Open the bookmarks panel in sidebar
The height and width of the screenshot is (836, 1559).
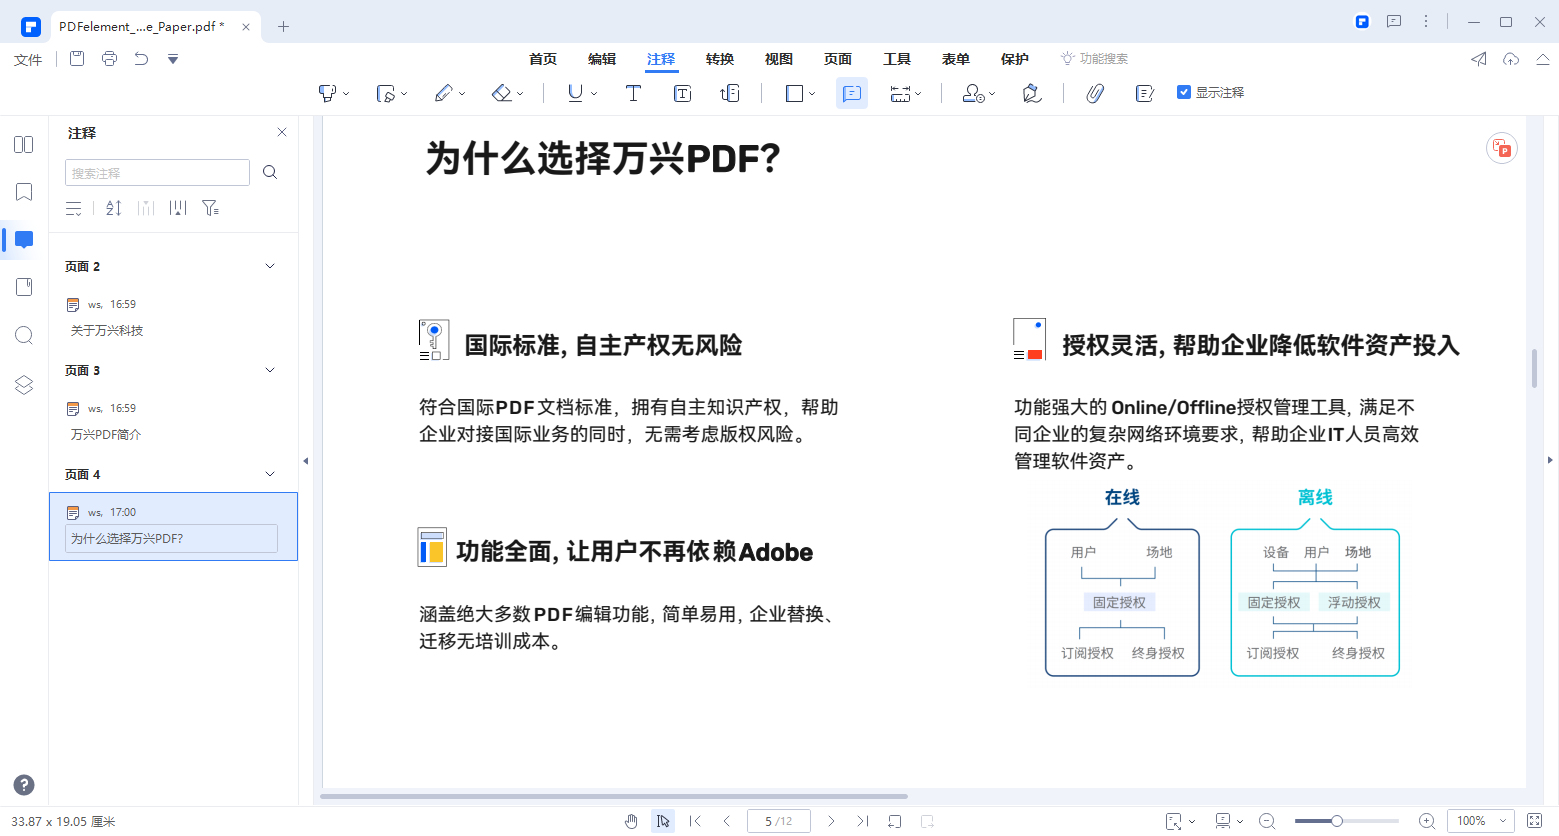coord(24,192)
